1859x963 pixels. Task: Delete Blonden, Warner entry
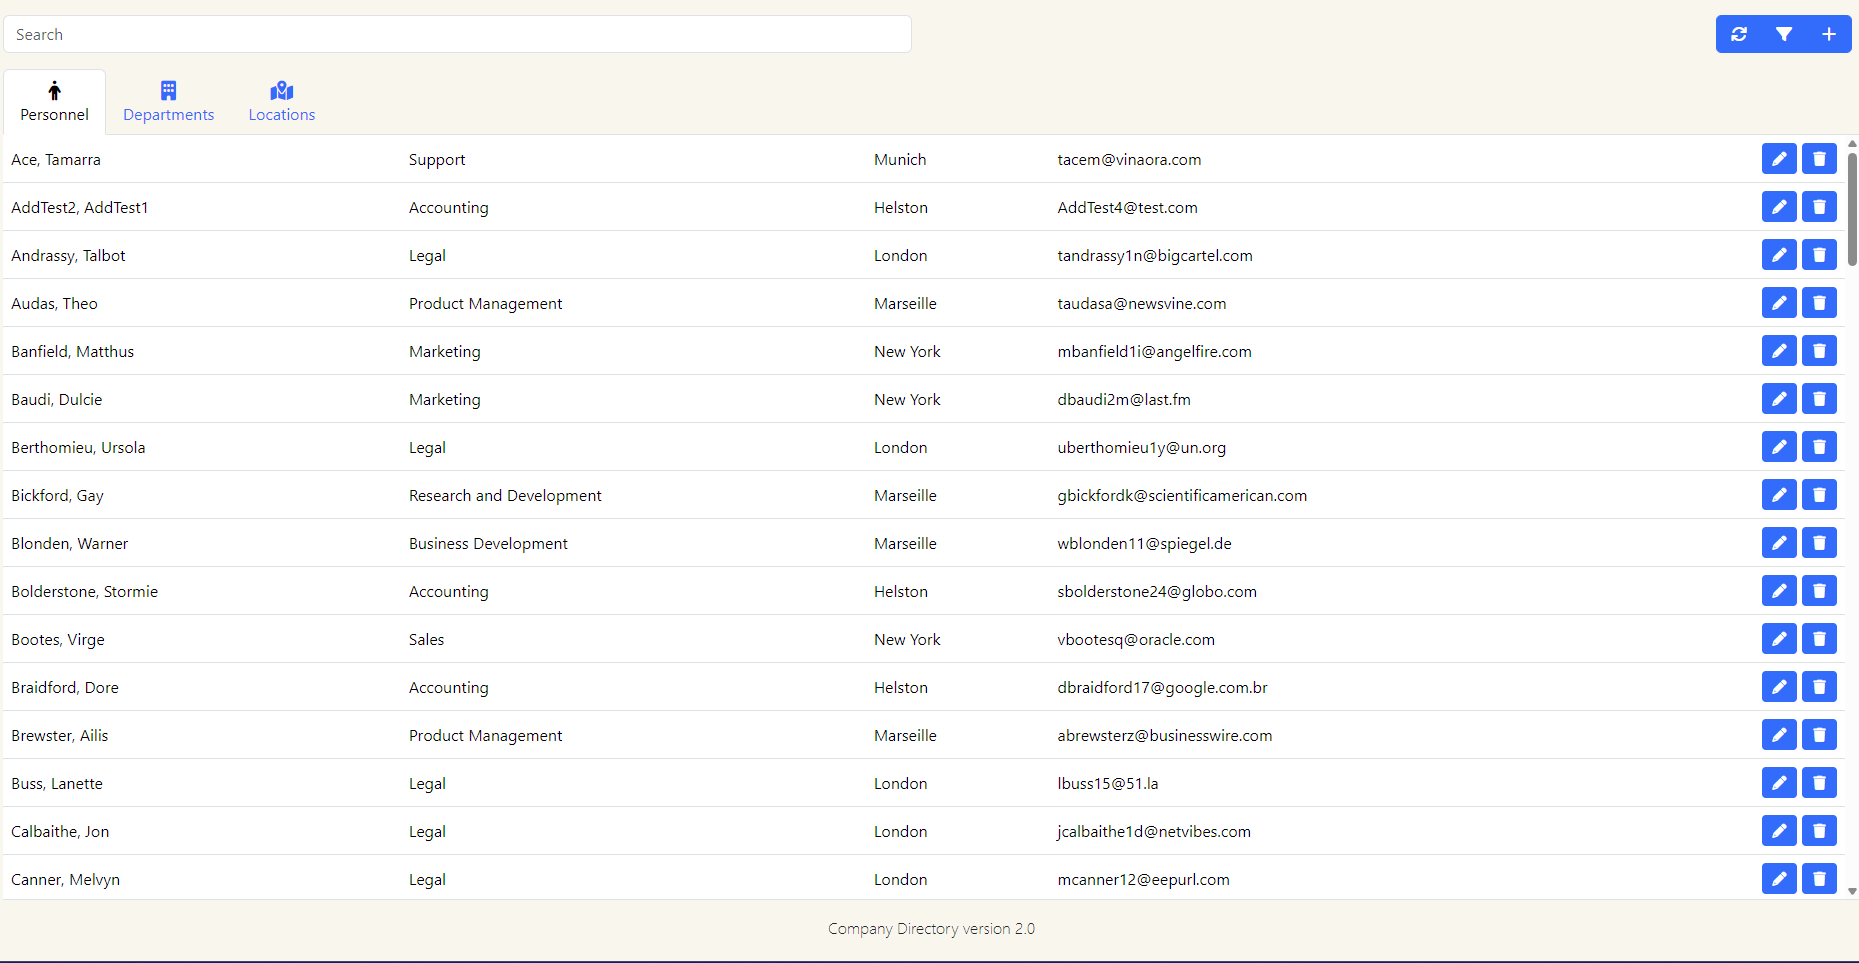pos(1819,543)
